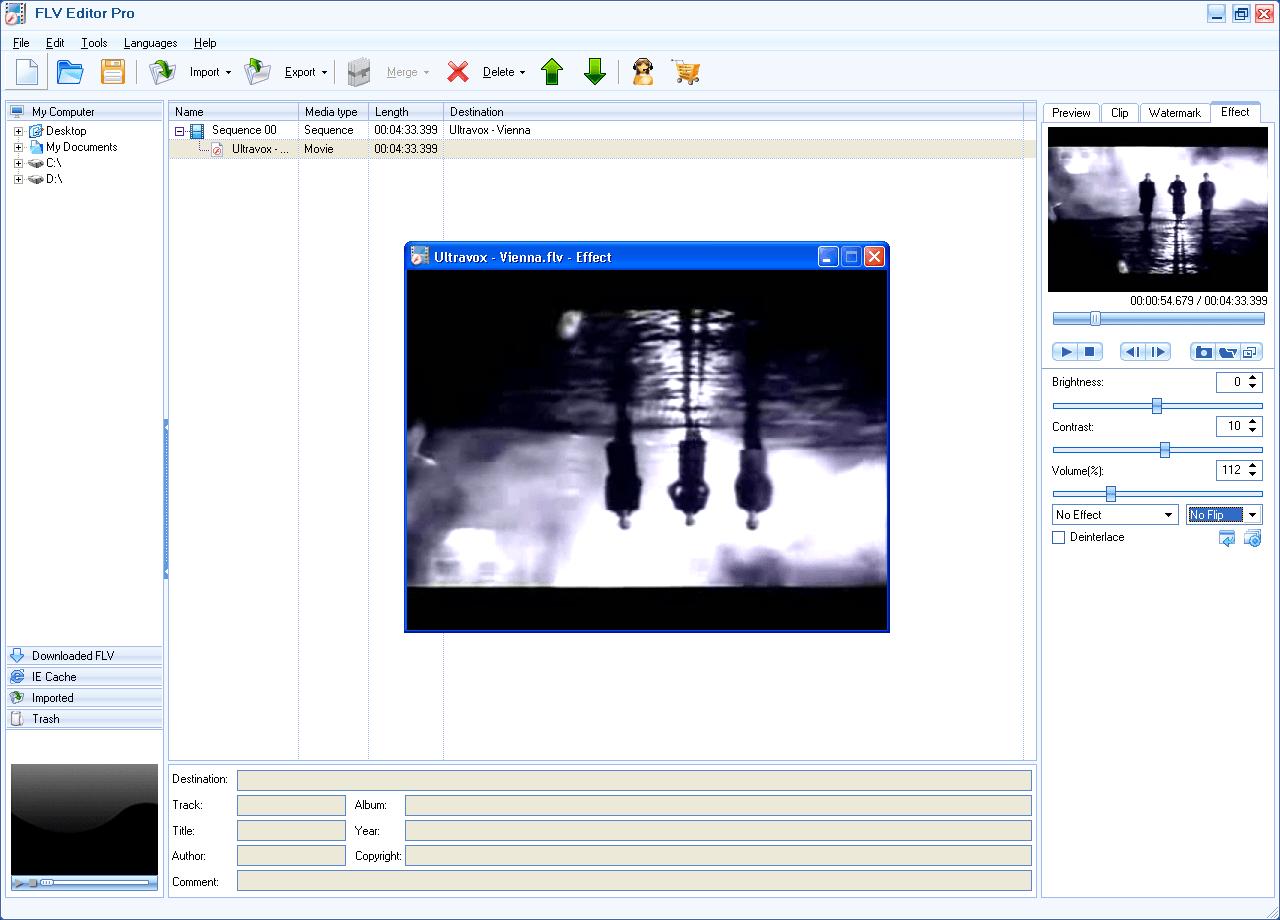
Task: Click the apply-to-all gear icon beside Deinterlace
Action: (x=1252, y=539)
